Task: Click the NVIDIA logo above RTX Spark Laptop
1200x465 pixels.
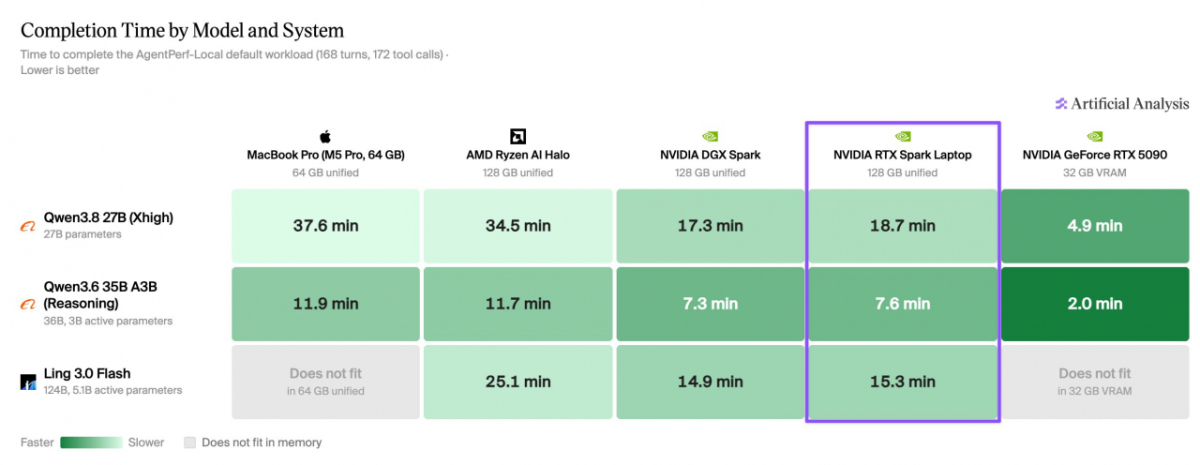Action: [902, 136]
